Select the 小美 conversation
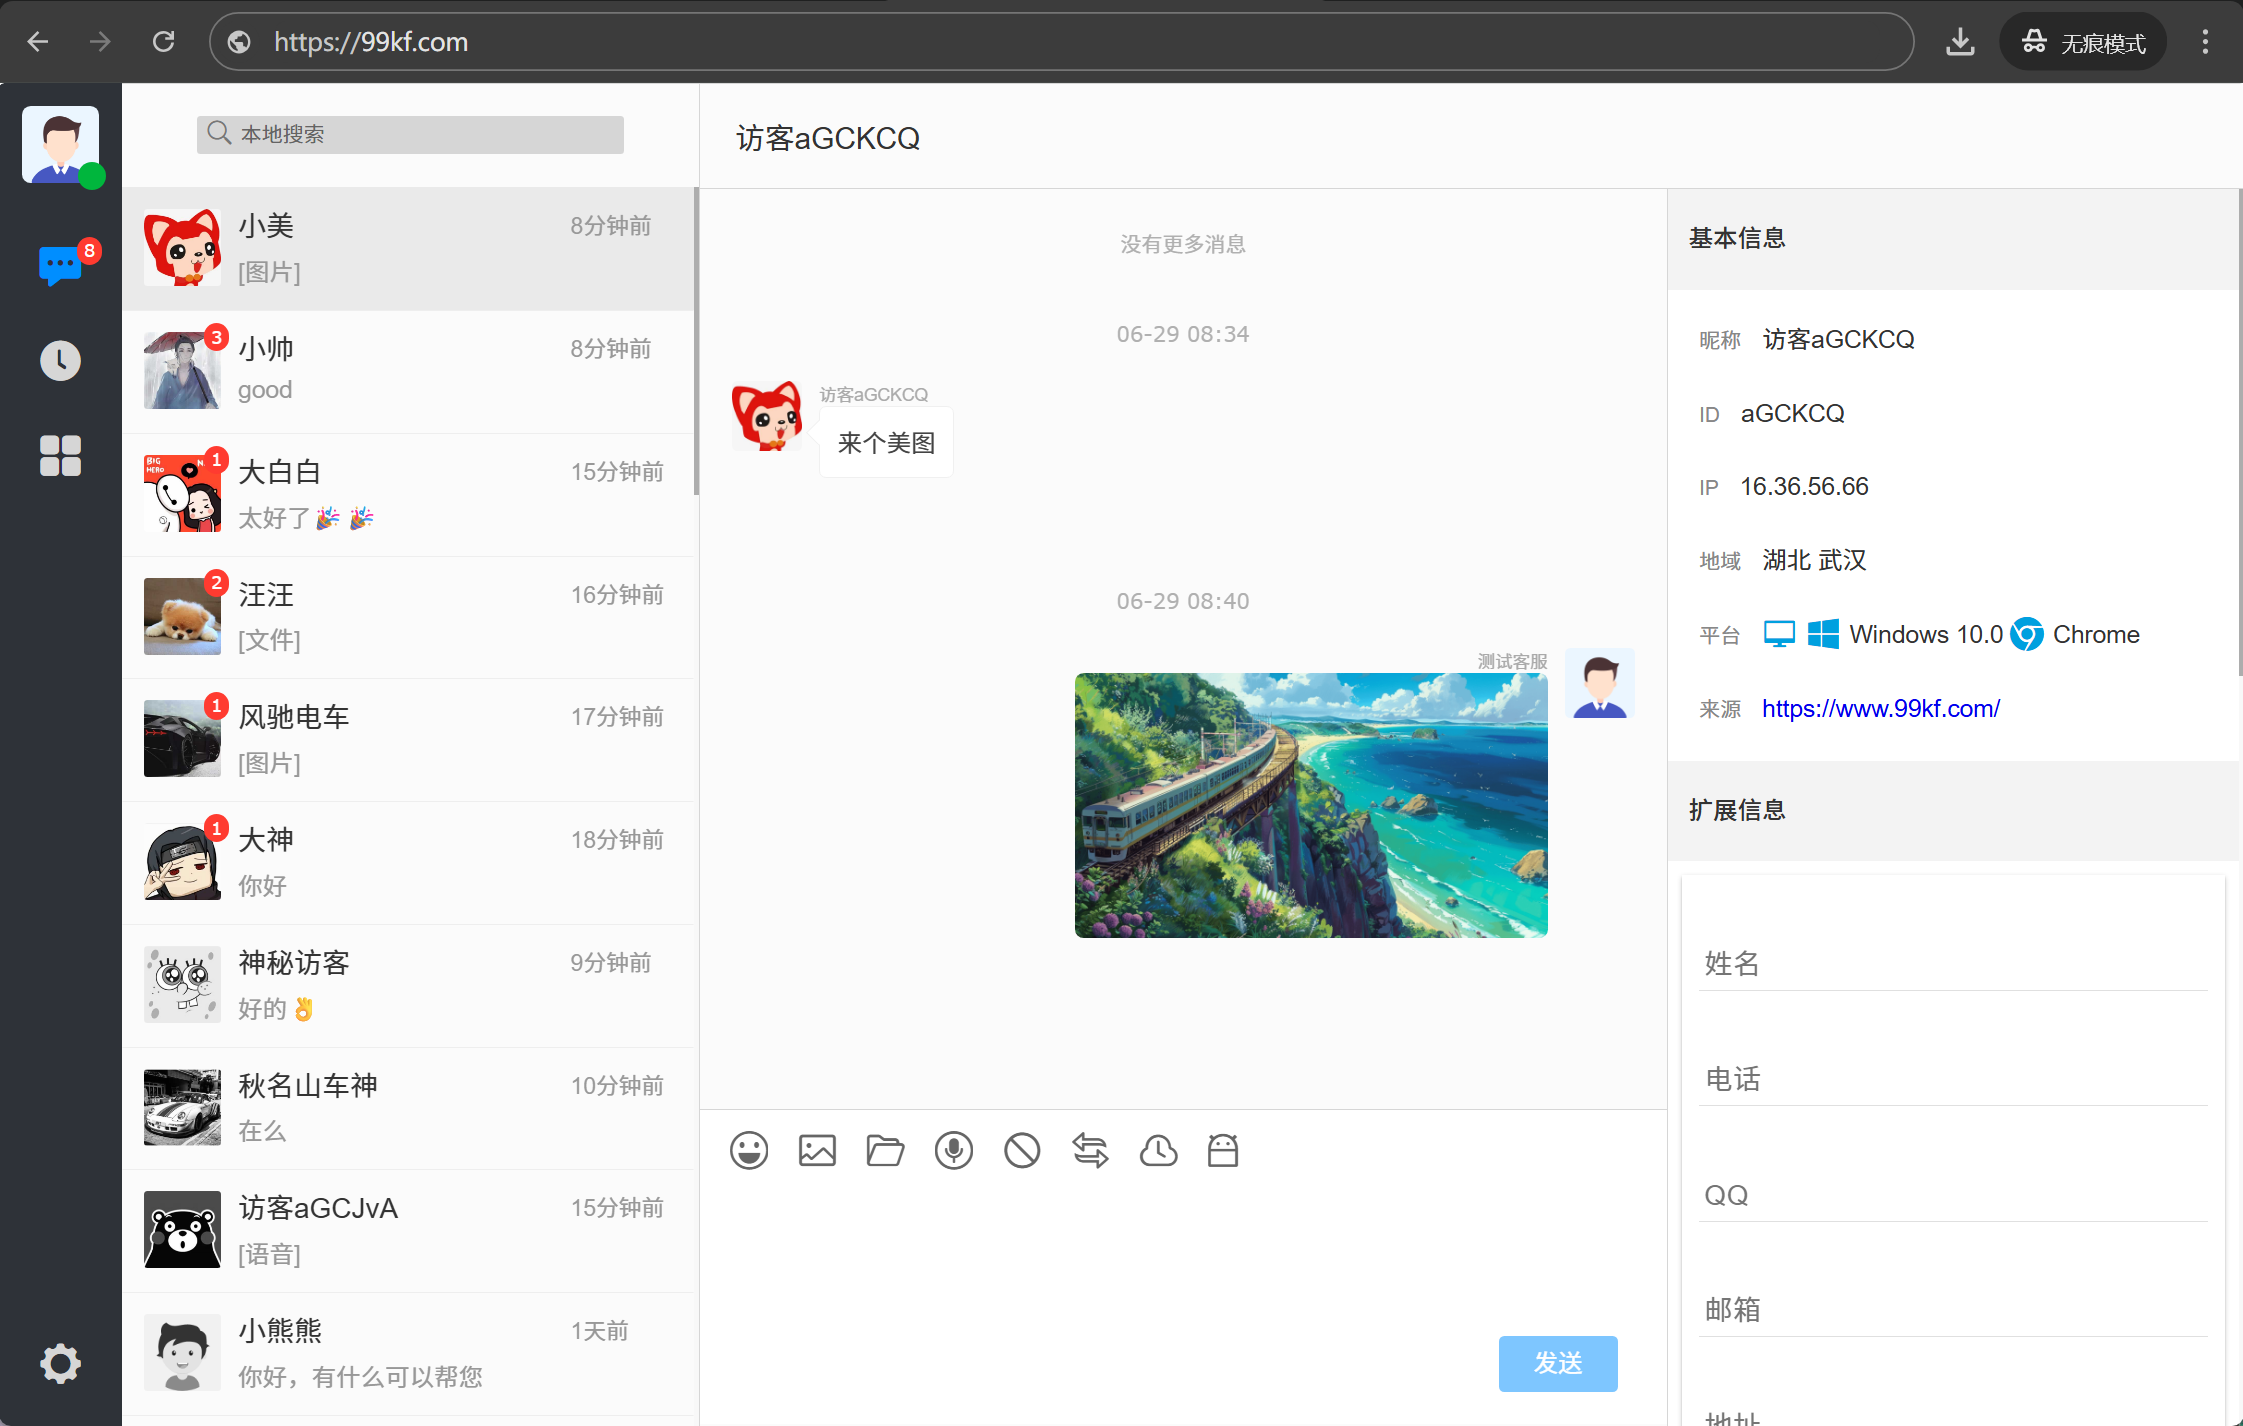Image resolution: width=2243 pixels, height=1426 pixels. [409, 249]
